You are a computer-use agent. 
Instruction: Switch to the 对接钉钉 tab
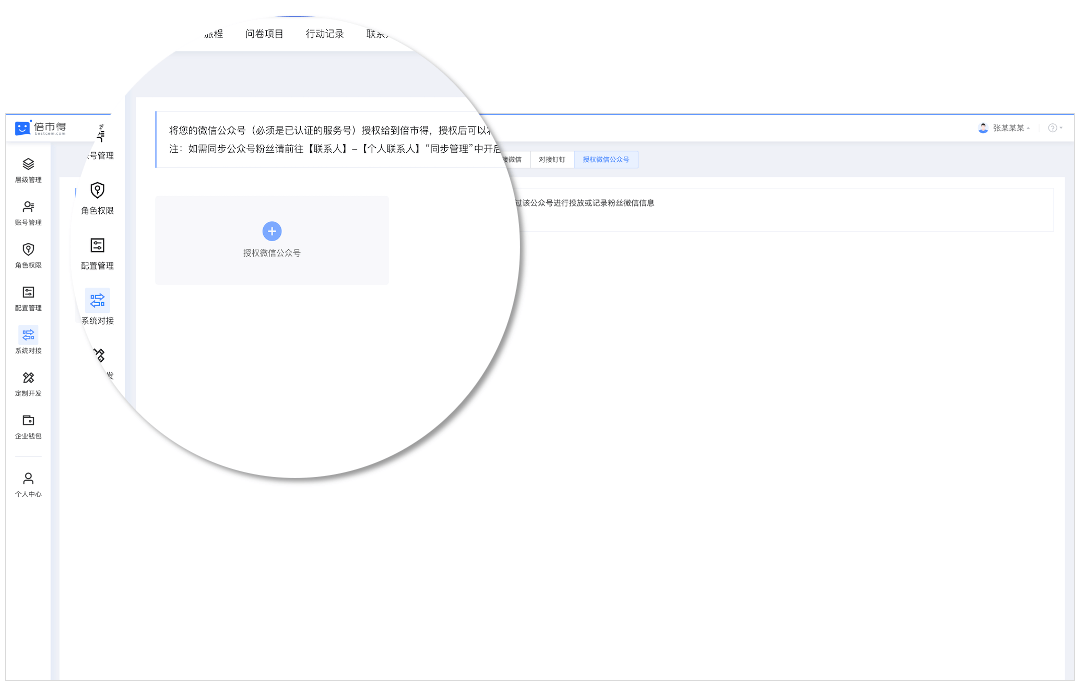point(552,159)
